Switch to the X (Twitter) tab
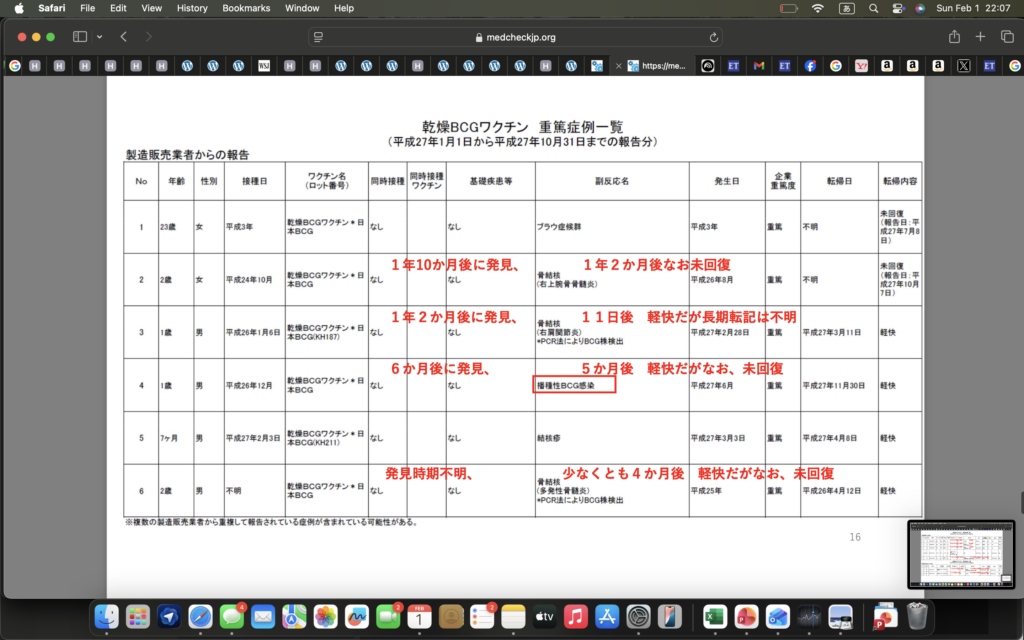1024x640 pixels. (963, 66)
